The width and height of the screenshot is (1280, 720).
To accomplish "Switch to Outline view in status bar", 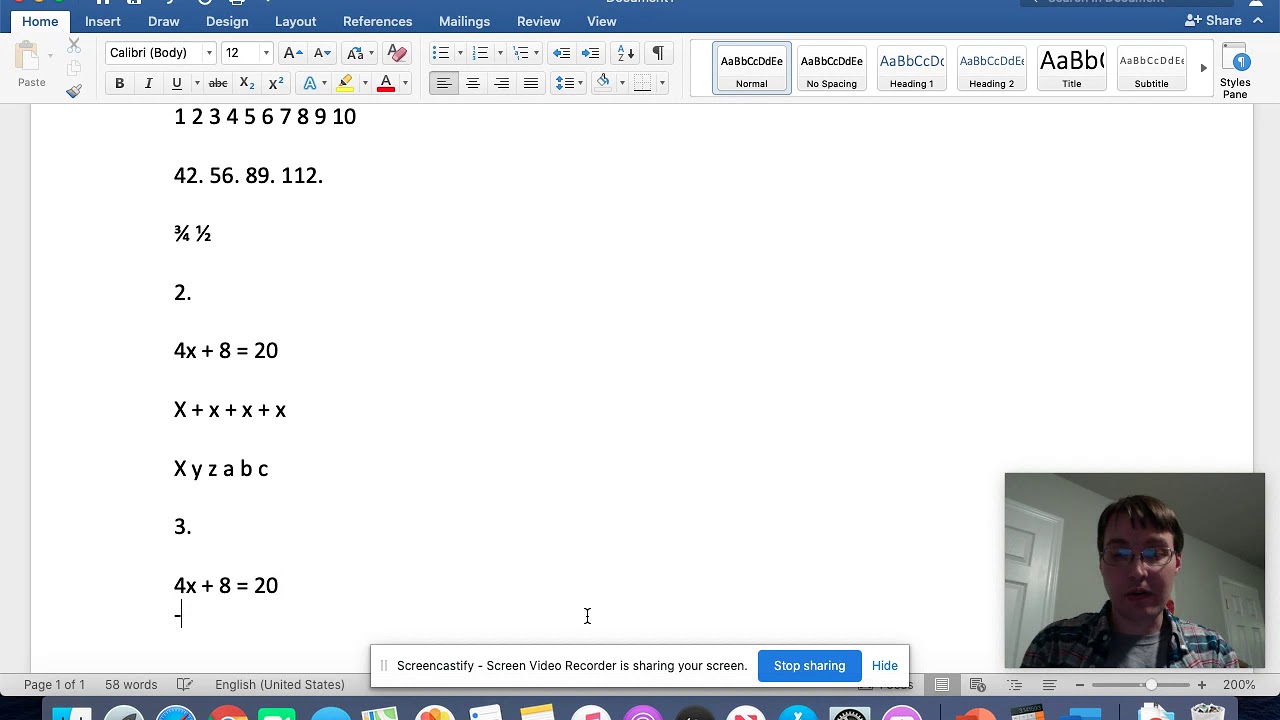I will pyautogui.click(x=1014, y=685).
